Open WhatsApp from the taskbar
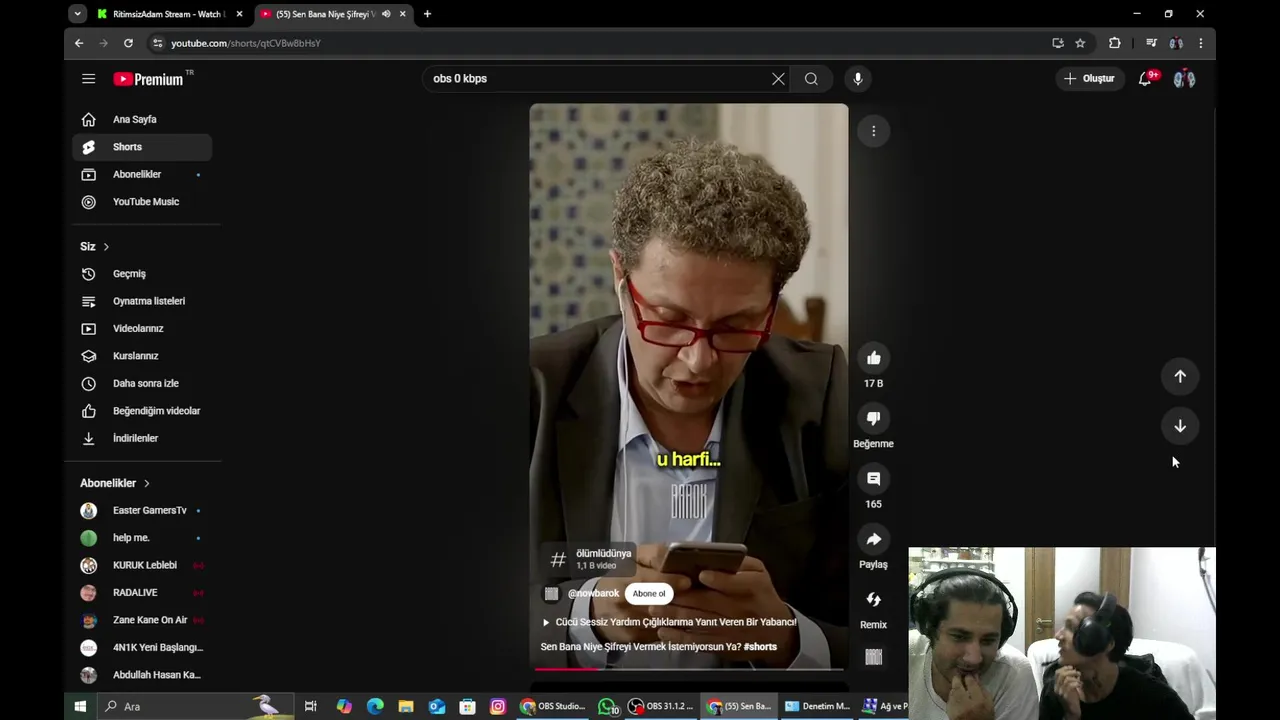 pyautogui.click(x=608, y=706)
